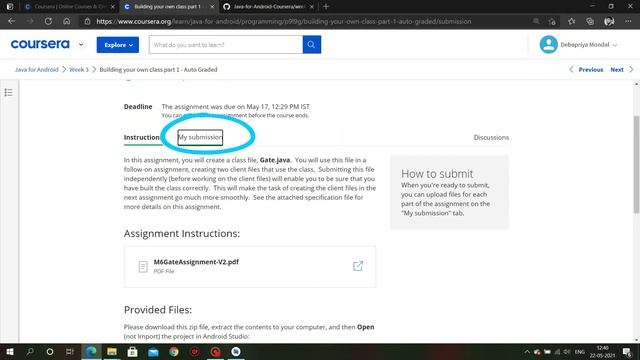This screenshot has height=360, width=640.
Task: Click the browser forward arrow
Action: click(30, 21)
